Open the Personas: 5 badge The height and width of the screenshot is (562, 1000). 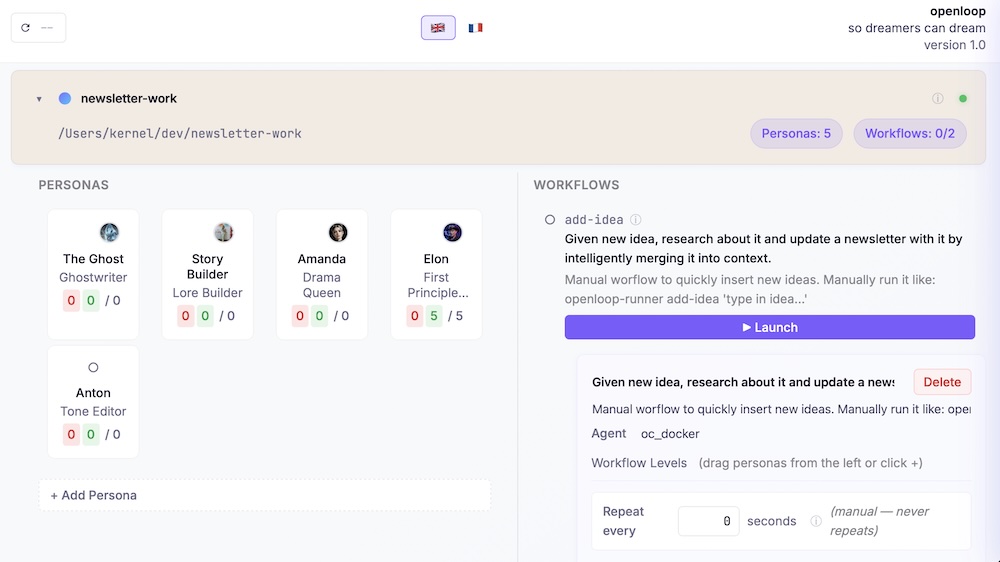point(796,133)
